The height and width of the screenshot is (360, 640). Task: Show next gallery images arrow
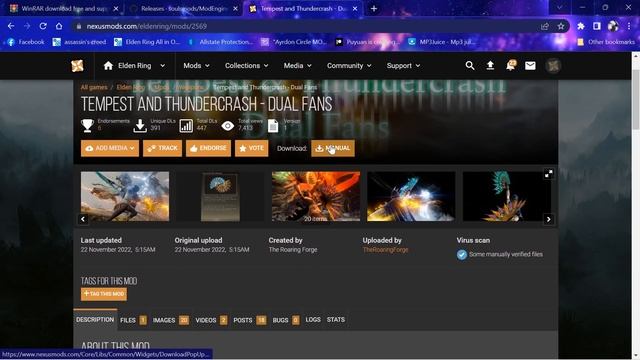(x=549, y=219)
